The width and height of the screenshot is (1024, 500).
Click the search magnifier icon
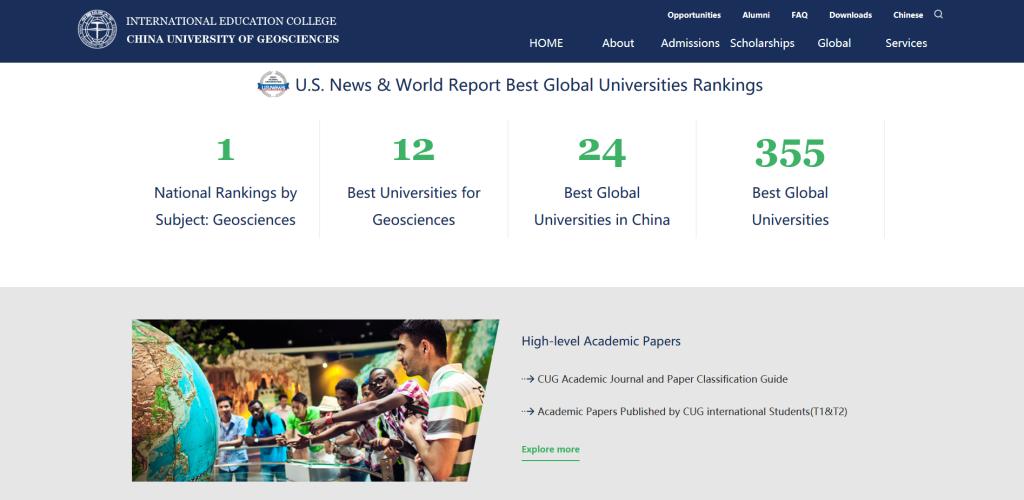coord(938,15)
